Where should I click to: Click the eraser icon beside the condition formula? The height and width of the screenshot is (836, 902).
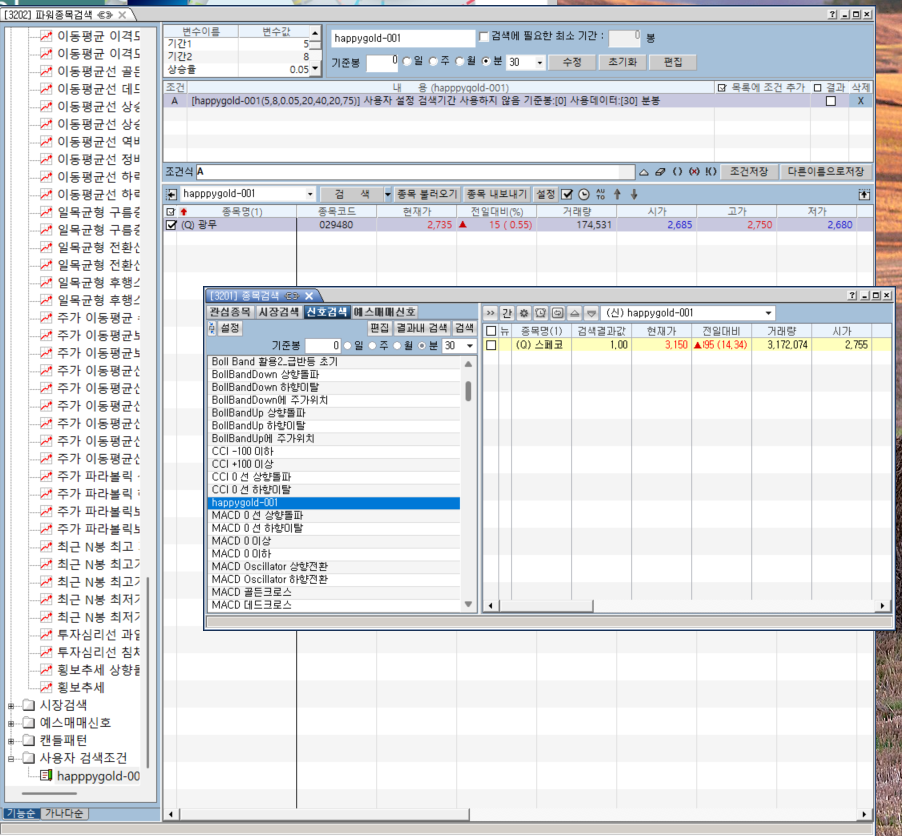coord(660,172)
